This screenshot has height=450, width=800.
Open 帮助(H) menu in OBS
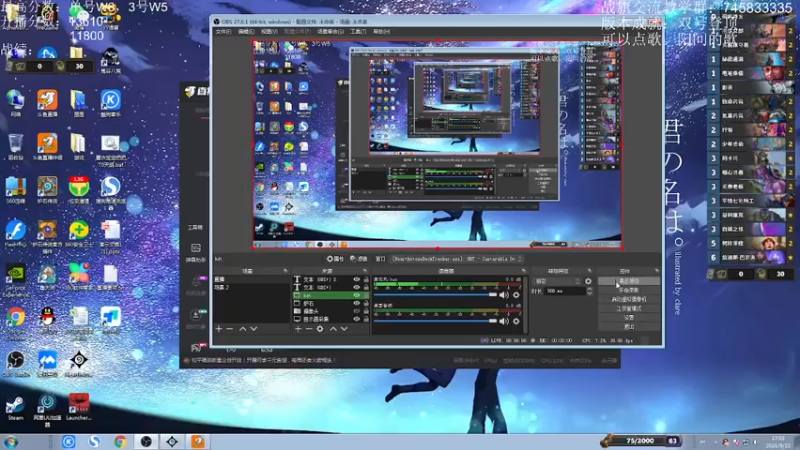click(381, 32)
